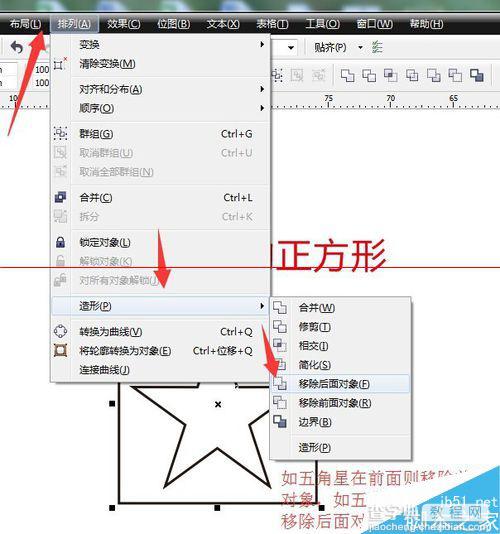This screenshot has width=500, height=534.
Task: Click the 移除前面对象(R) icon in submenu
Action: coord(280,403)
